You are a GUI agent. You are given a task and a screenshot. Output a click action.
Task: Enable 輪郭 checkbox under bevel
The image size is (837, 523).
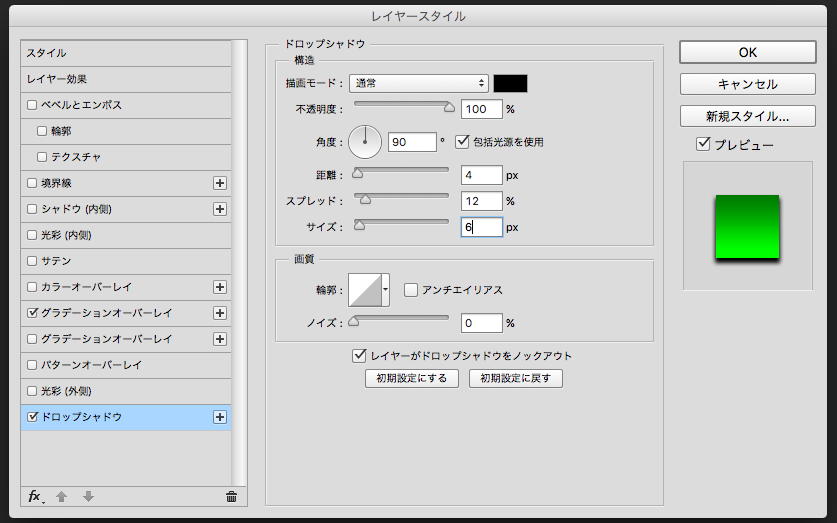click(x=42, y=131)
